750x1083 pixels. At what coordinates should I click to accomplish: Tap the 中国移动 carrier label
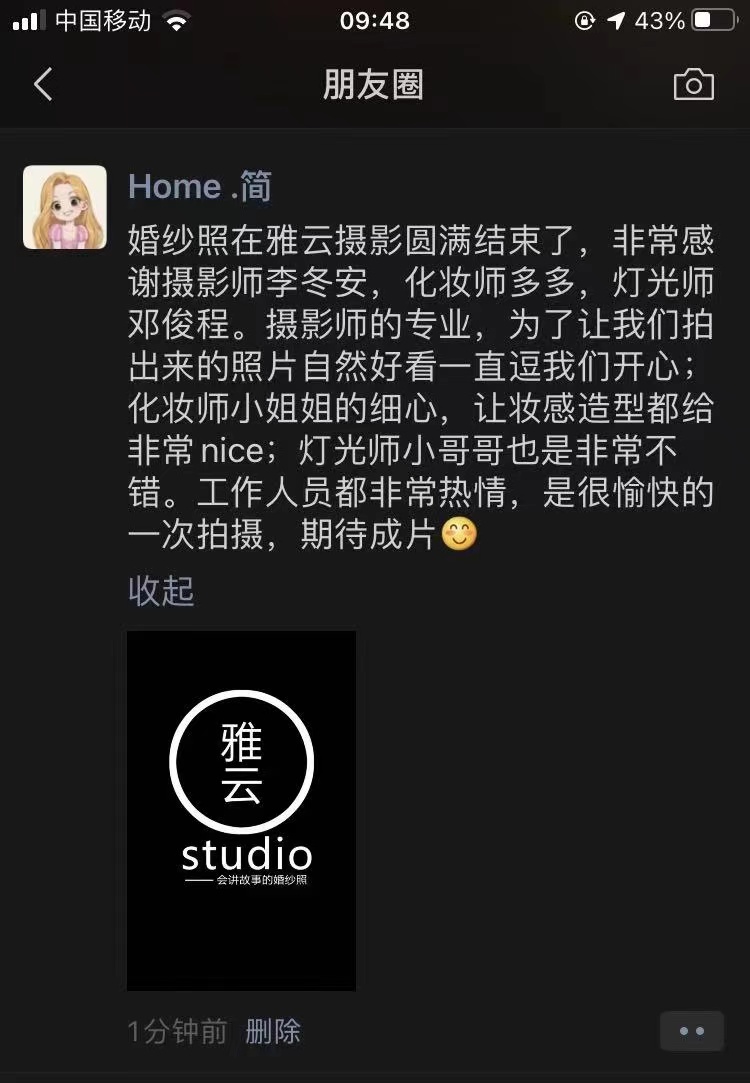click(103, 20)
